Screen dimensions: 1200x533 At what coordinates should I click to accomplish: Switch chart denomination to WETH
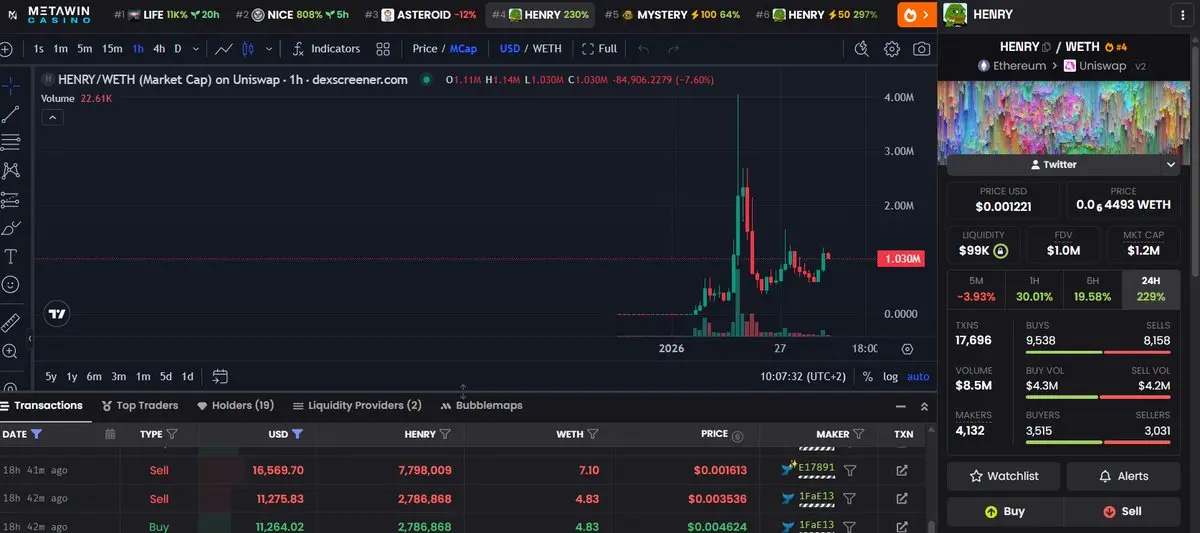(547, 49)
